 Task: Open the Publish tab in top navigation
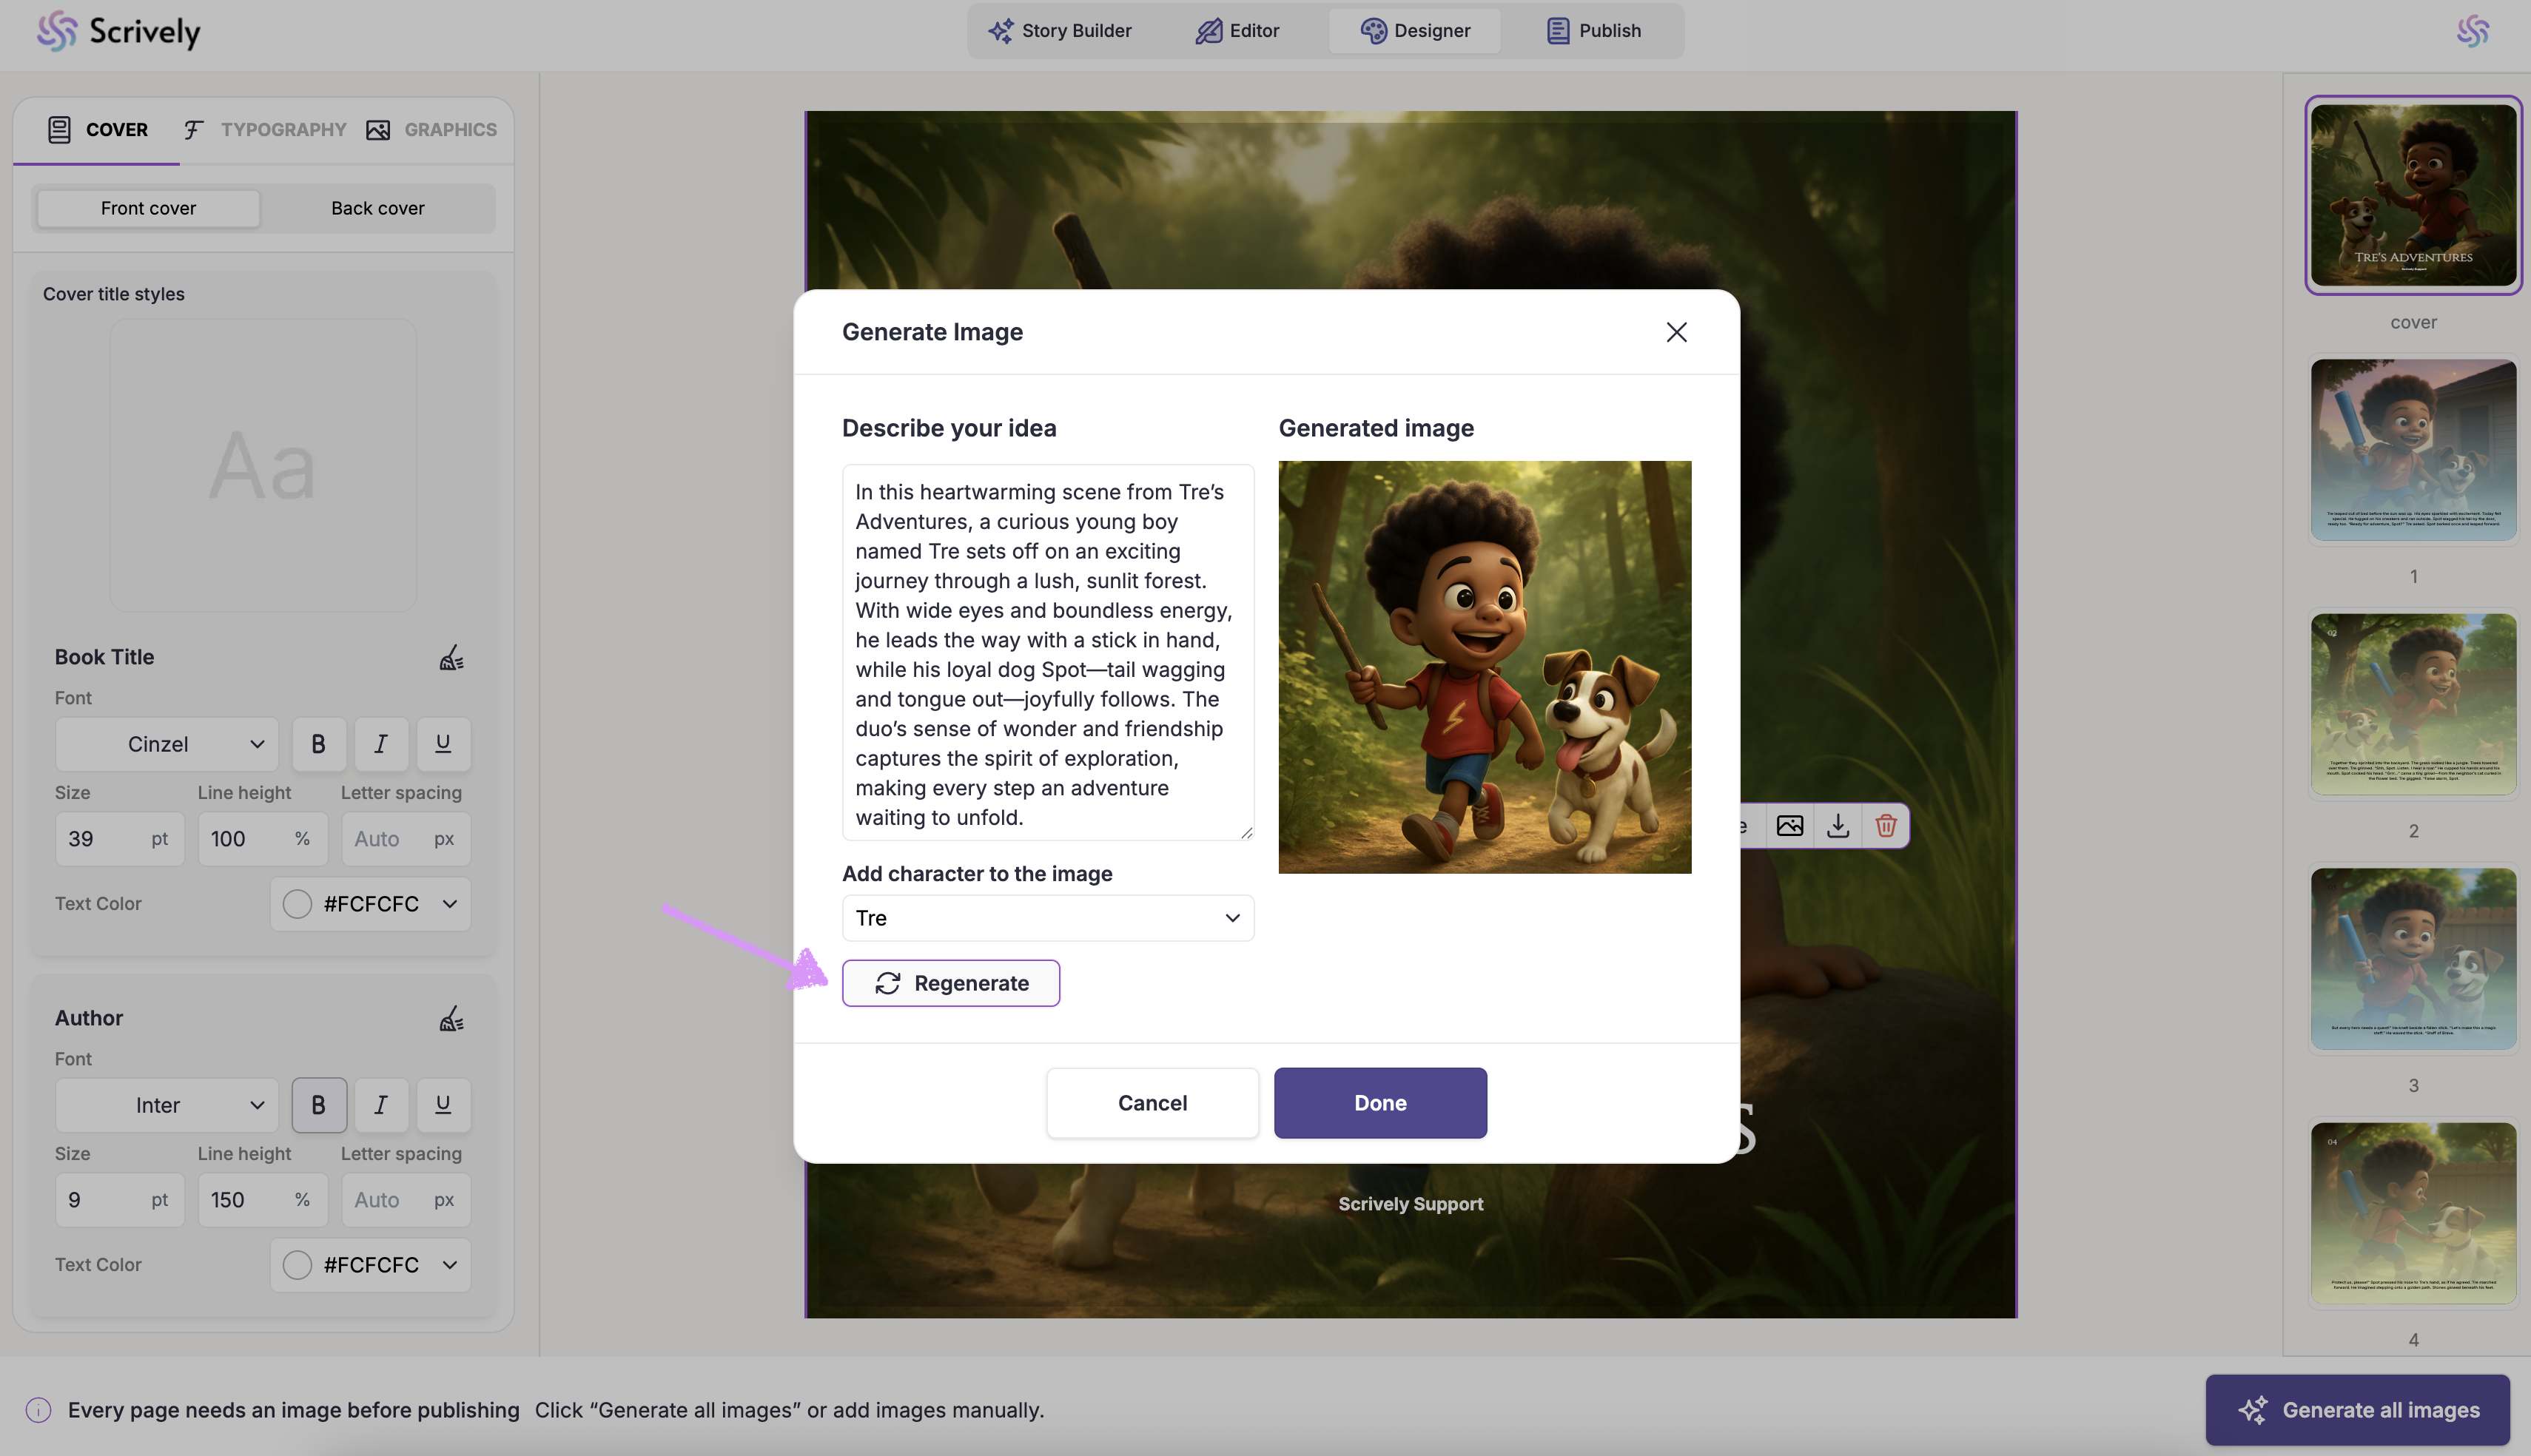[1594, 31]
